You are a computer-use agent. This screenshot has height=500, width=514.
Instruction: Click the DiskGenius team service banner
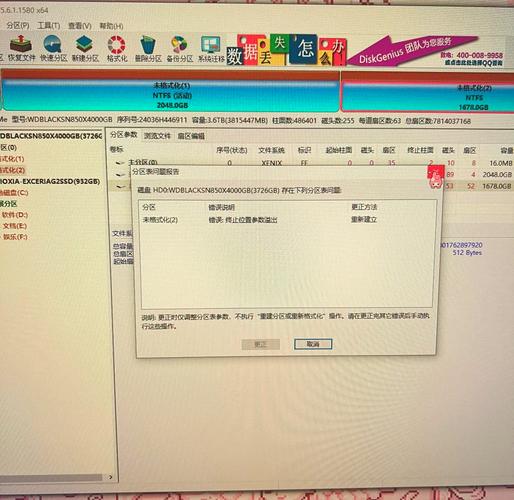[425, 51]
